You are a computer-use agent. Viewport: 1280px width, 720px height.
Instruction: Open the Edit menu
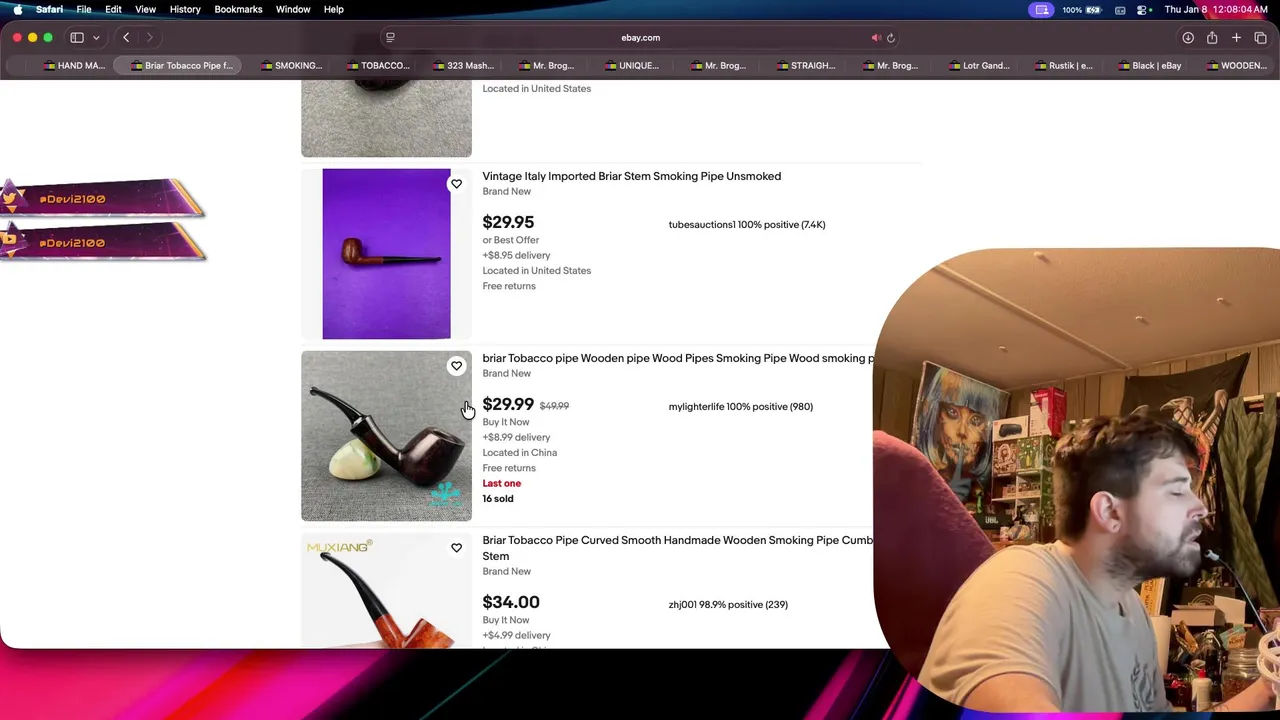click(x=113, y=10)
